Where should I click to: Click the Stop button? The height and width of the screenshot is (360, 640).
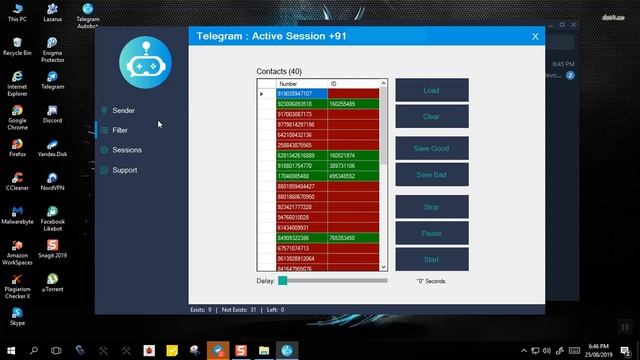pyautogui.click(x=432, y=207)
